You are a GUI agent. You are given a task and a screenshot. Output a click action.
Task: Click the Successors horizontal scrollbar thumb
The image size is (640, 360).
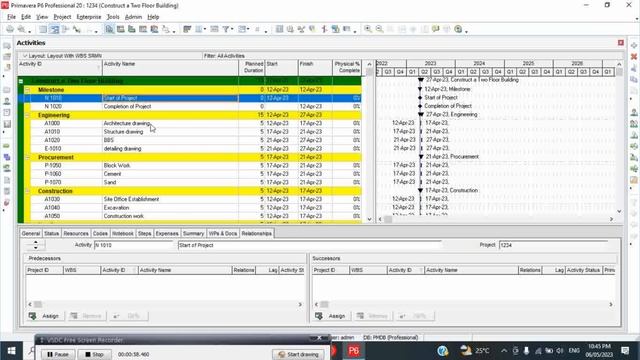click(x=324, y=304)
